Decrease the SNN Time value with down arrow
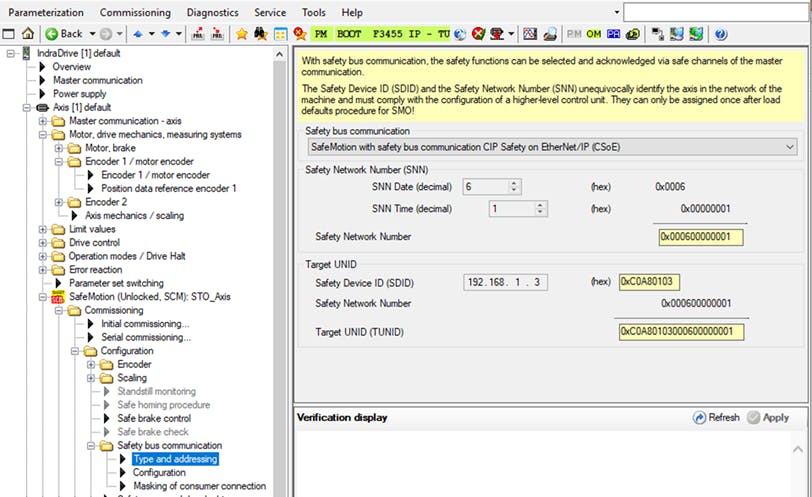The width and height of the screenshot is (812, 497). pyautogui.click(x=540, y=212)
